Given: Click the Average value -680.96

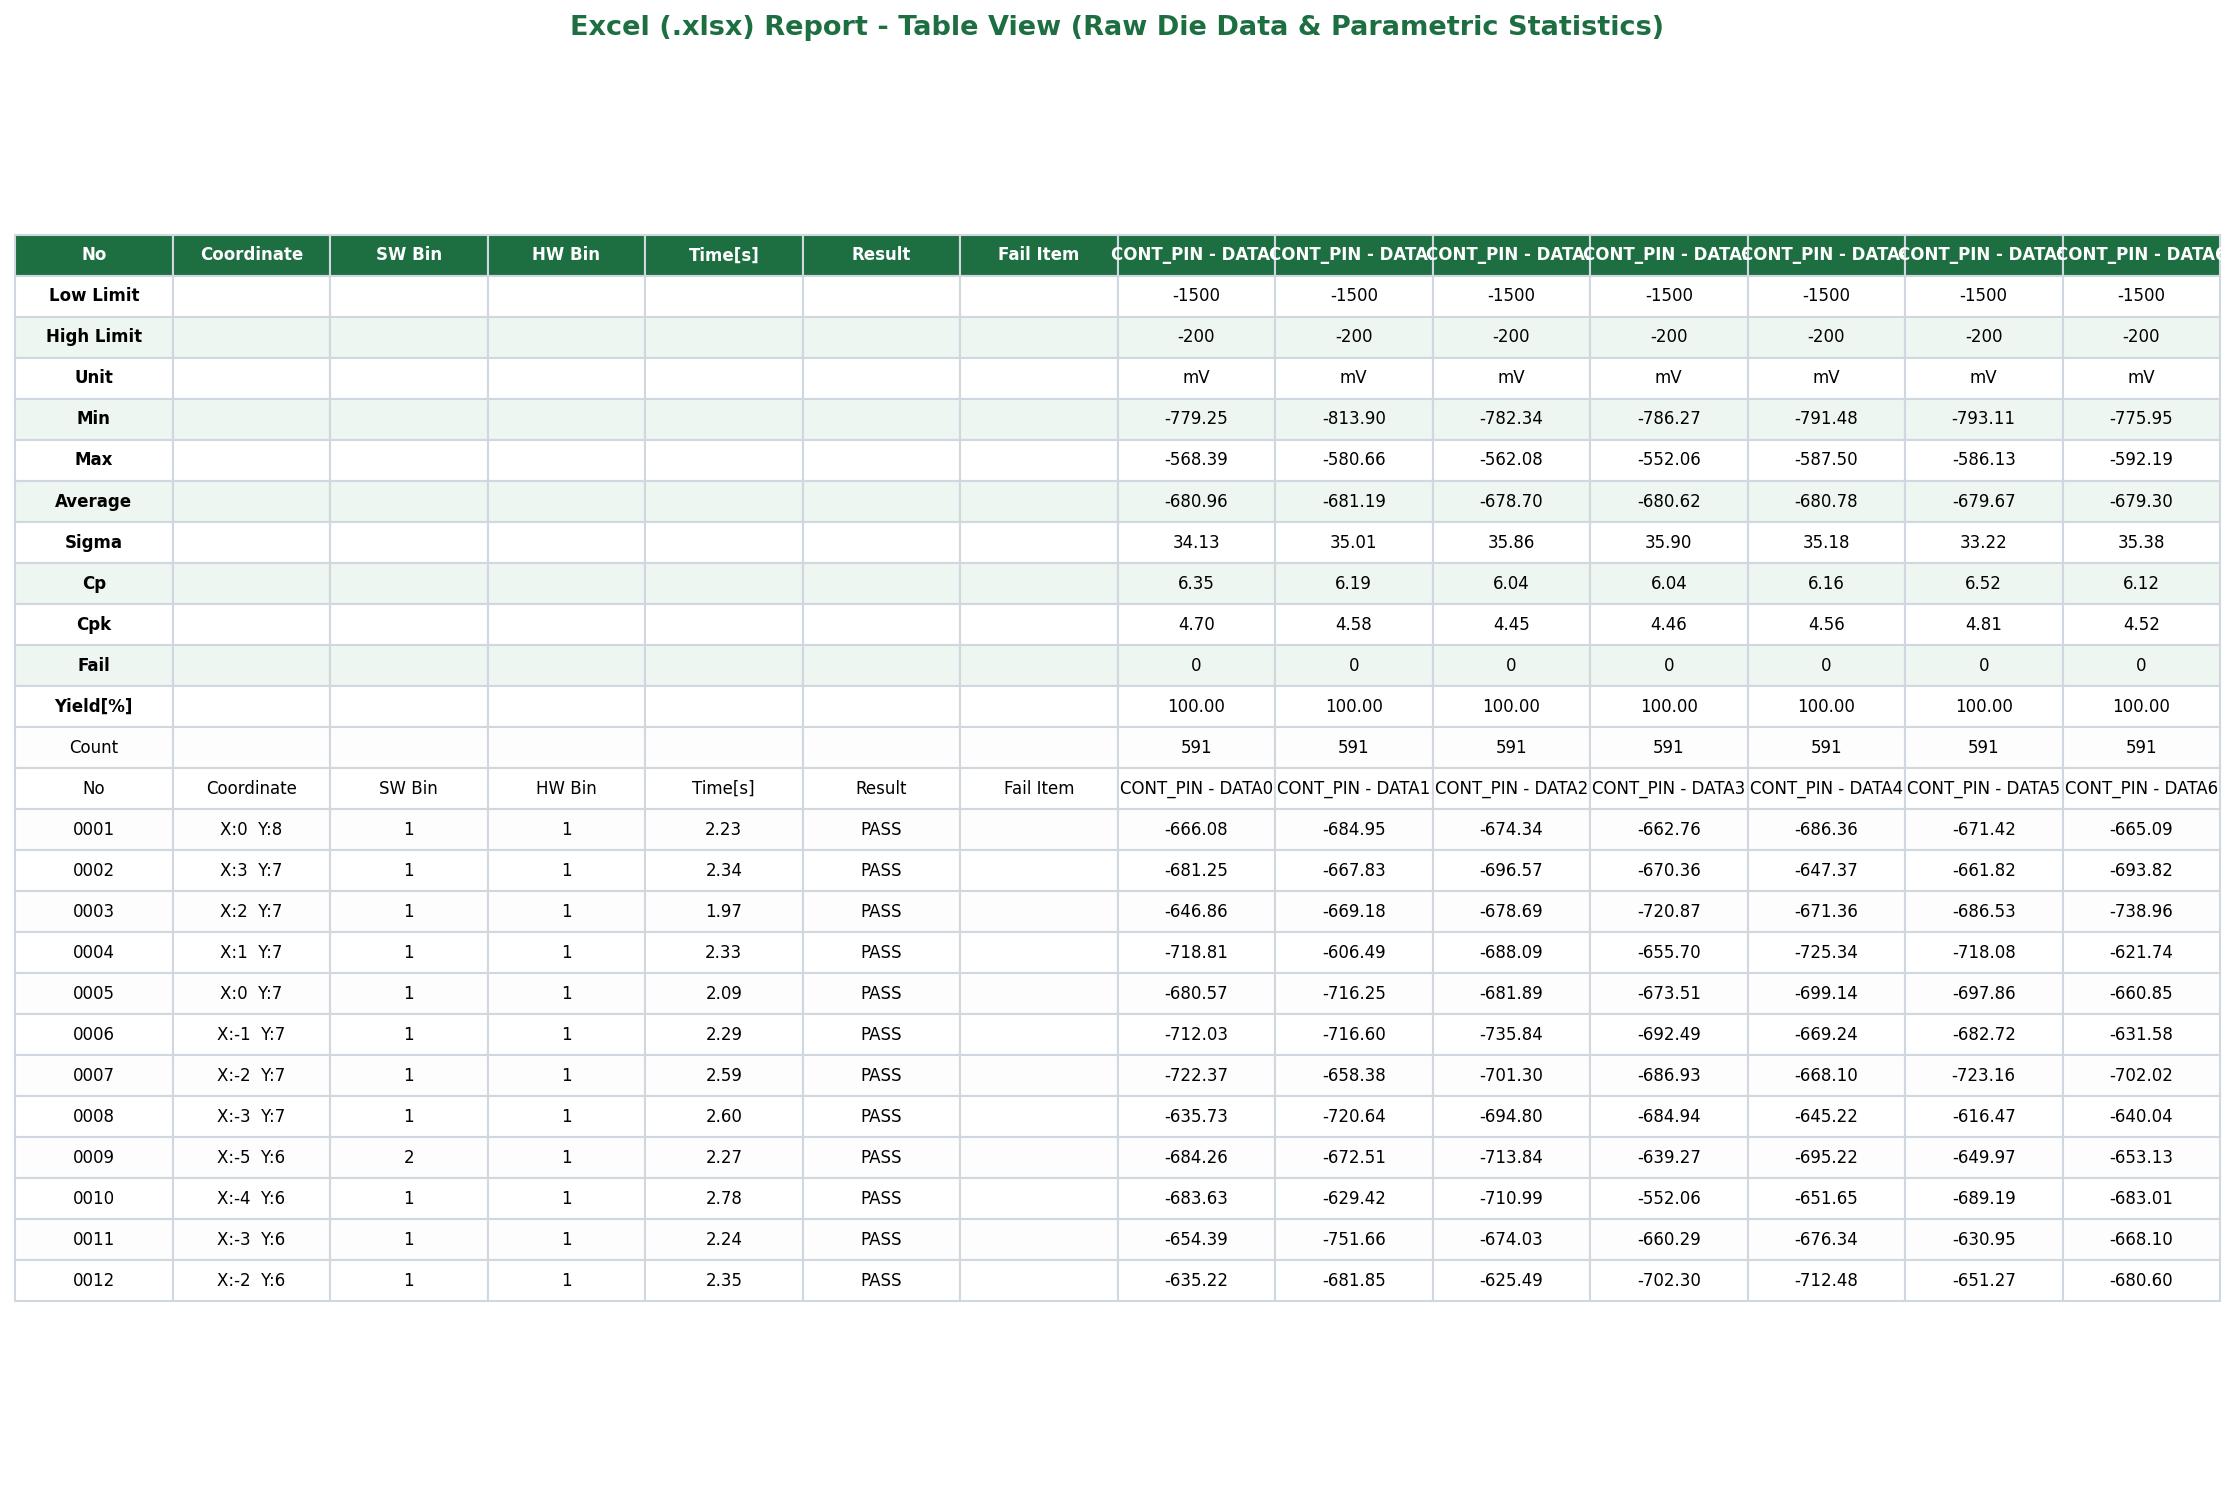Looking at the screenshot, I should click(x=1196, y=501).
